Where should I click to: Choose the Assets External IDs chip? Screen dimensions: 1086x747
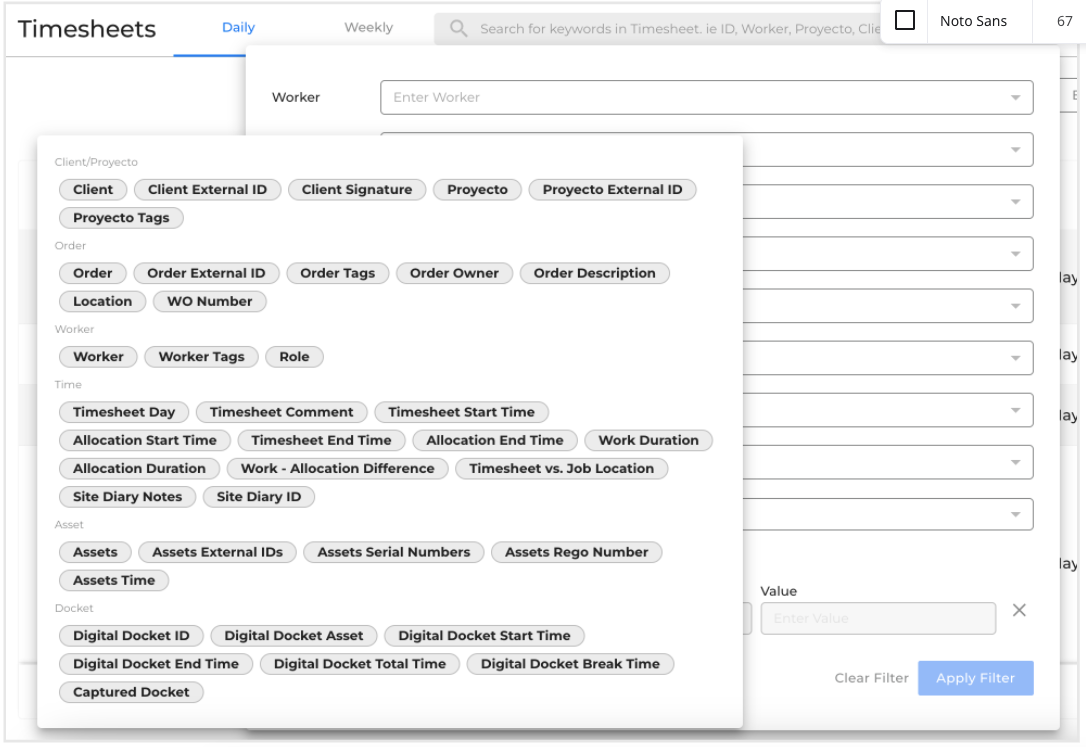[x=217, y=553]
